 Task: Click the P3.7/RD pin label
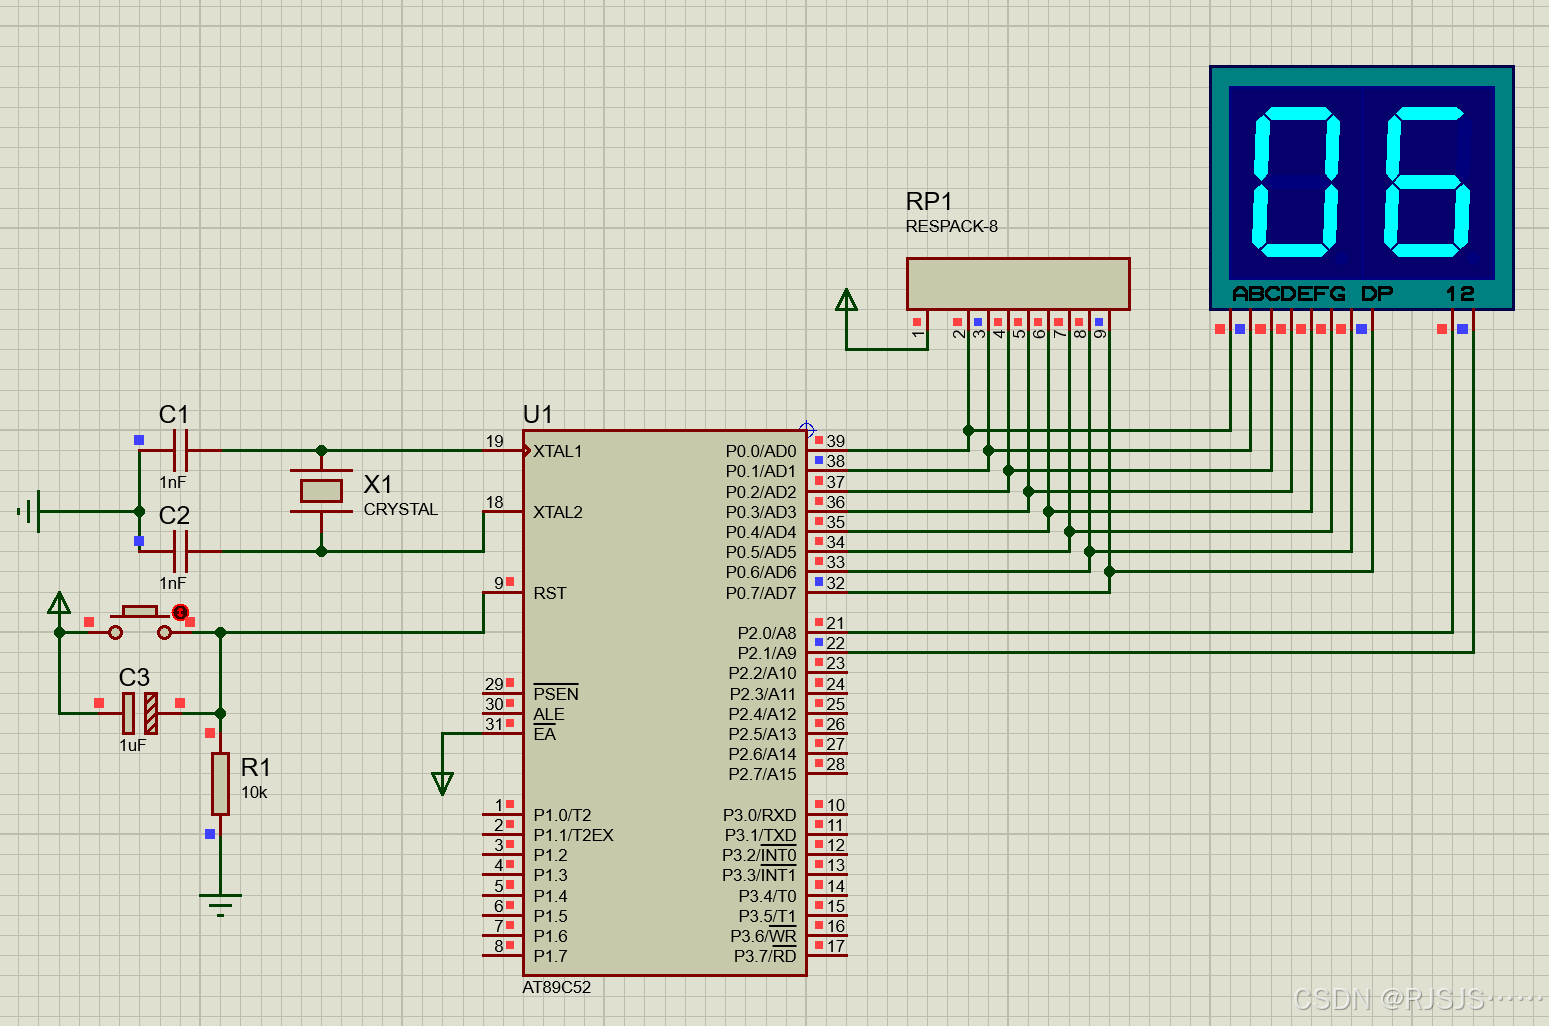point(765,956)
